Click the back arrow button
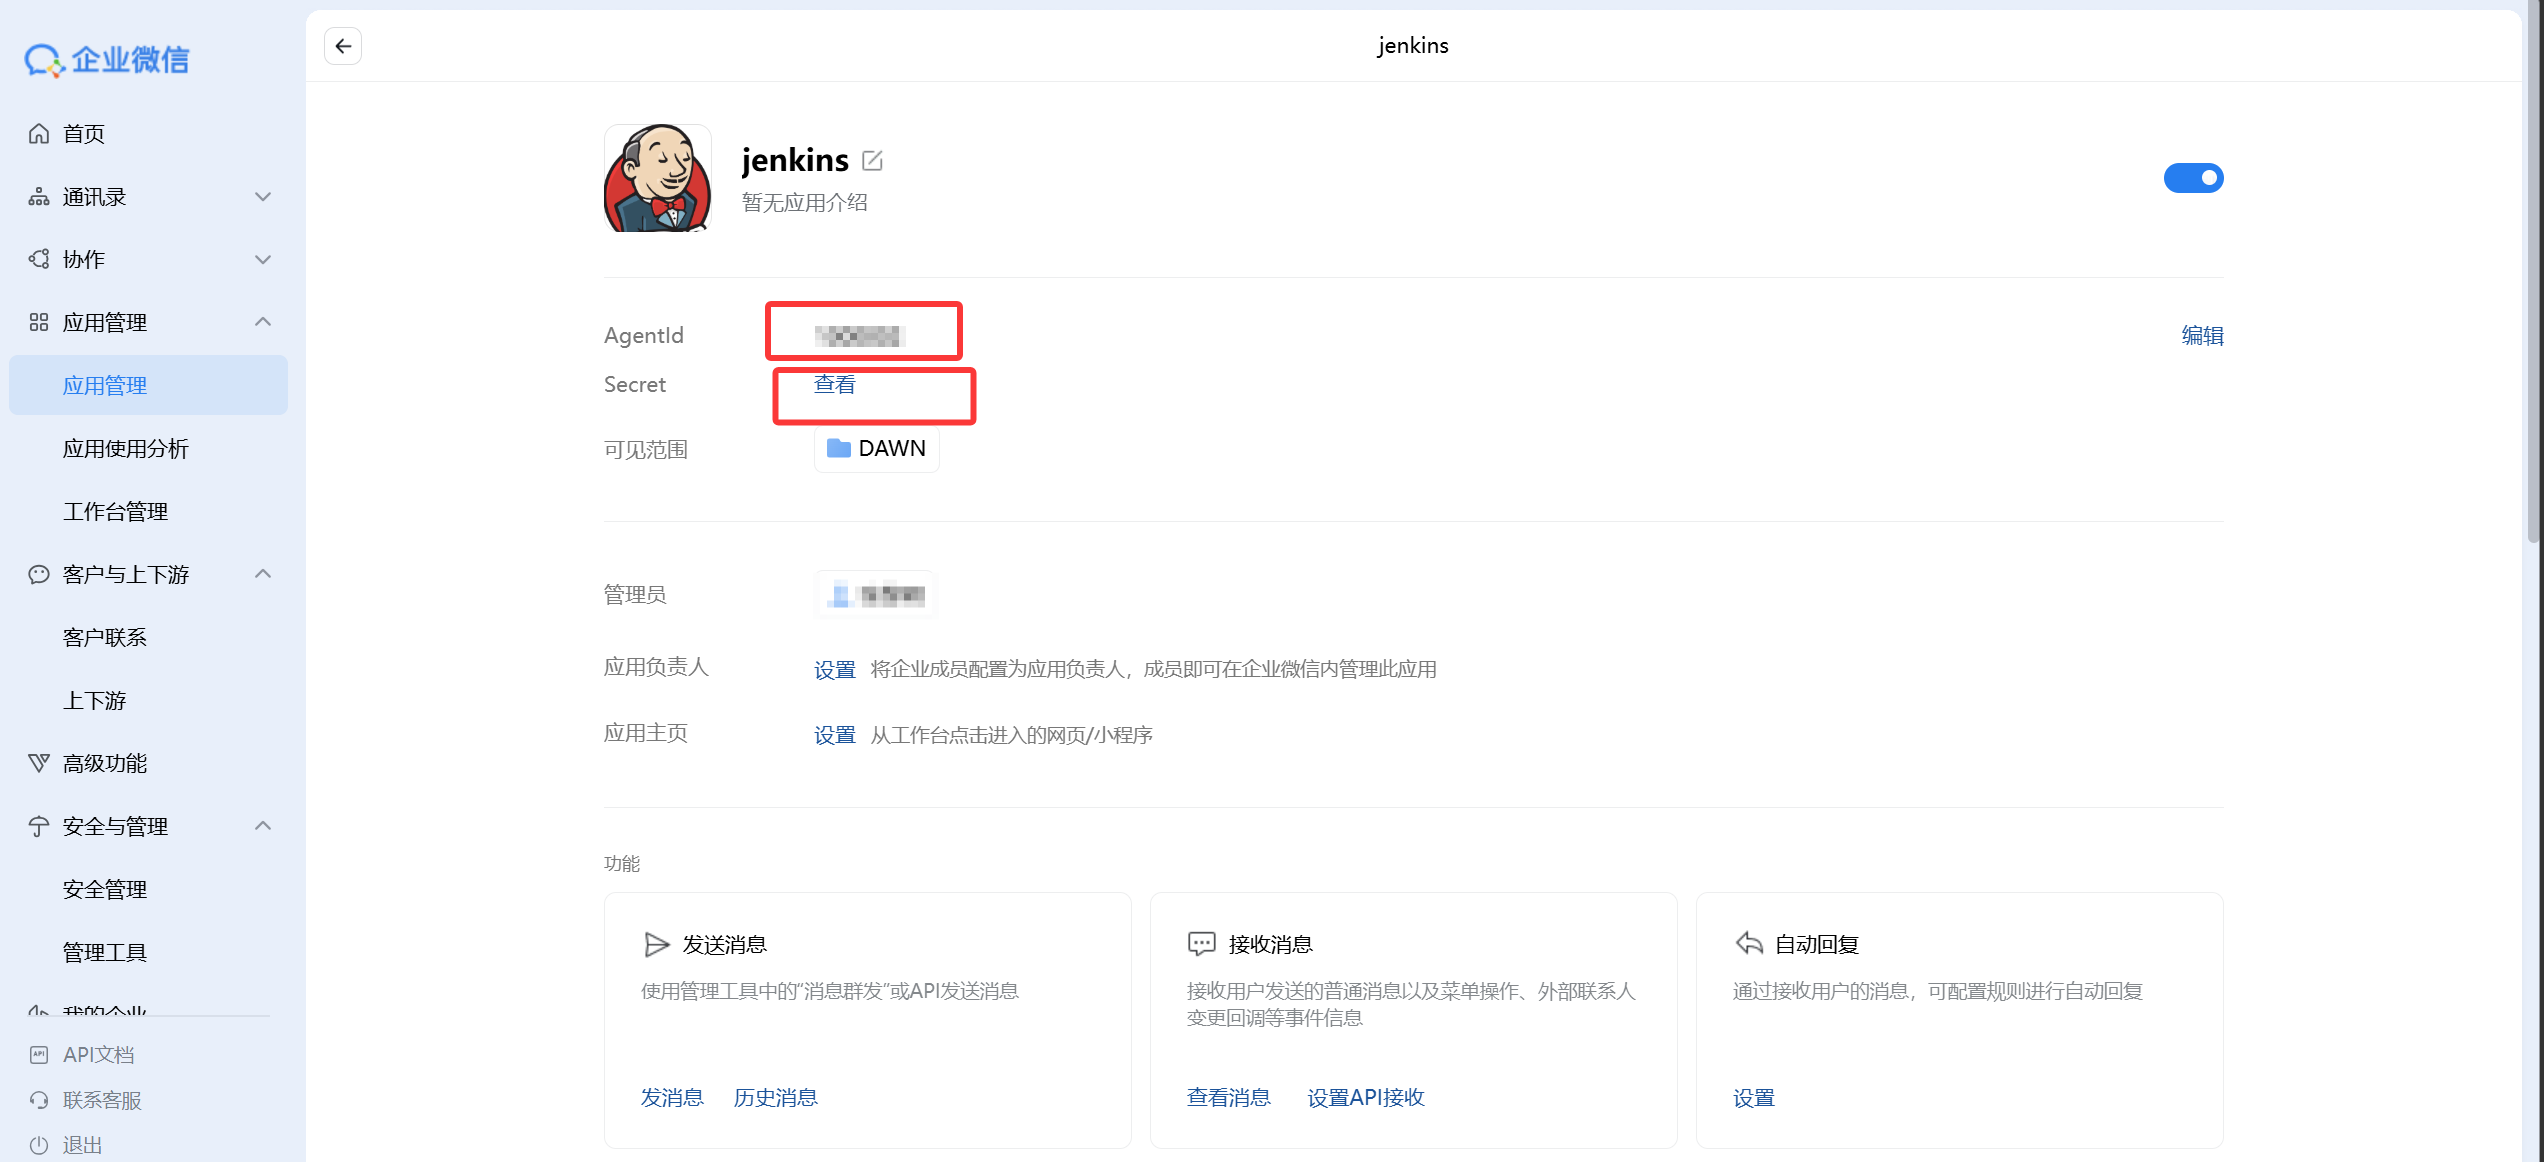 click(x=343, y=46)
